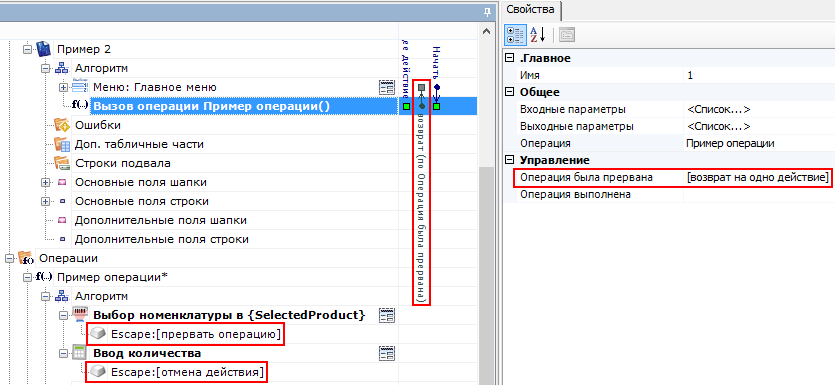
Task: Pin the tree panel with pushpin icon
Action: coord(486,12)
